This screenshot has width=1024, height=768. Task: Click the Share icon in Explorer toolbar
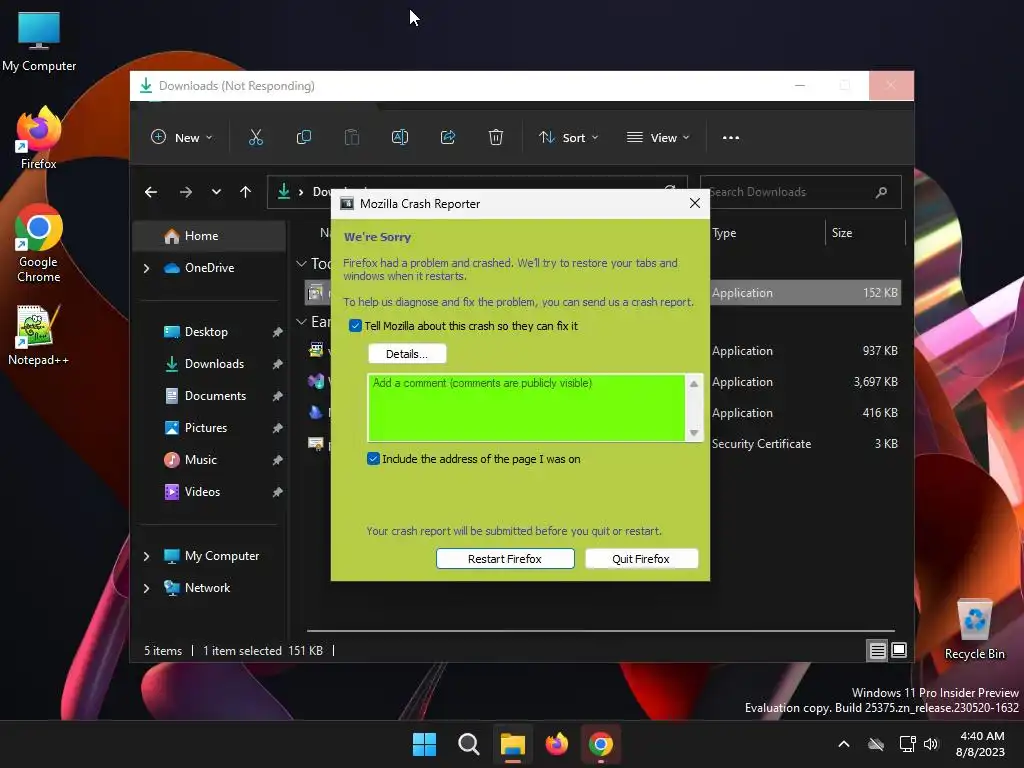click(x=448, y=137)
